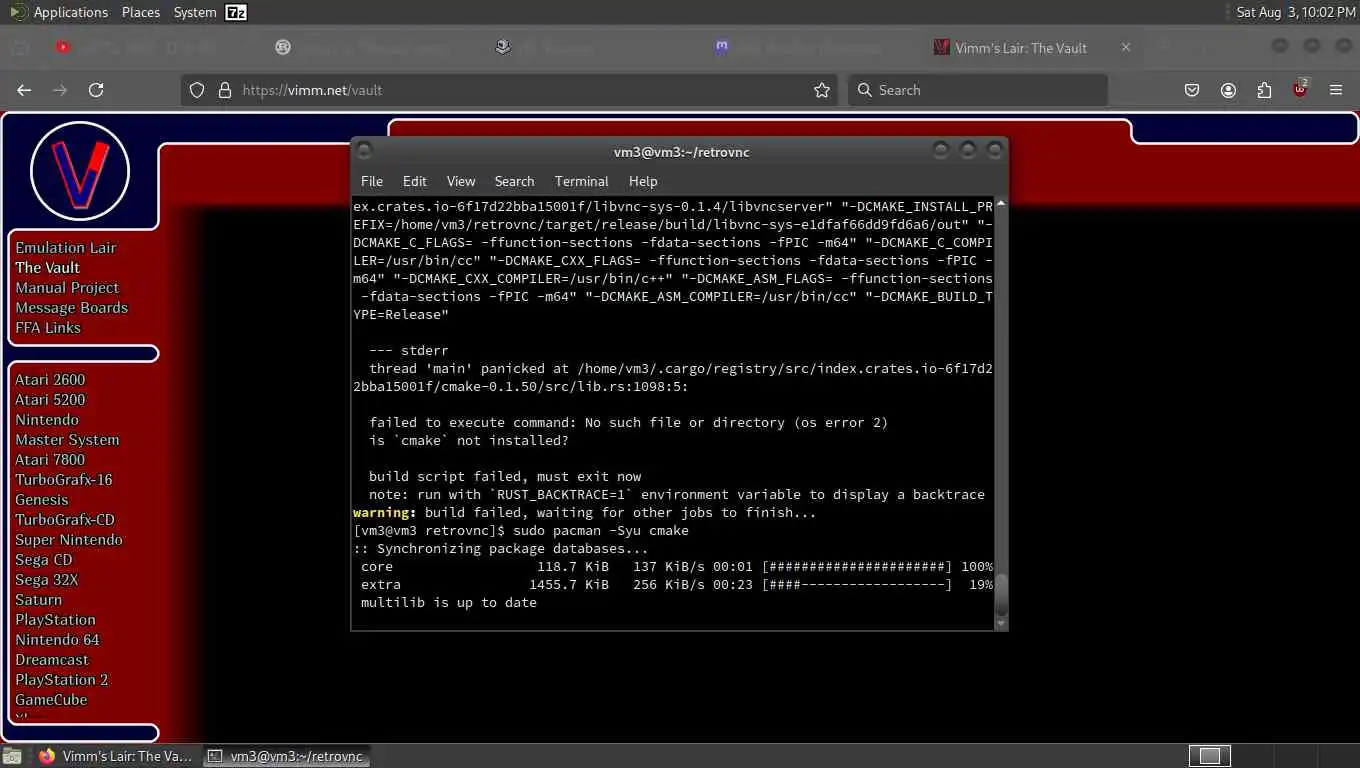
Task: Click the browser URL address field
Action: (x=510, y=90)
